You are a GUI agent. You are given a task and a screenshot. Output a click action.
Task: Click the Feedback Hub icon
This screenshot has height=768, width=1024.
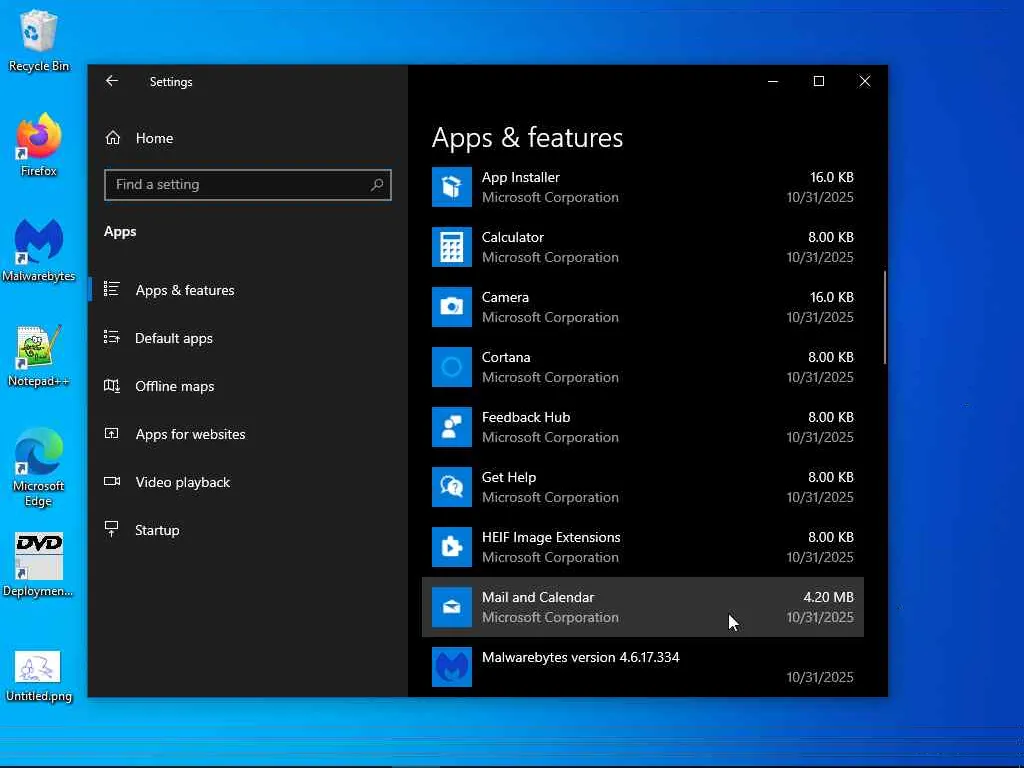click(x=451, y=427)
